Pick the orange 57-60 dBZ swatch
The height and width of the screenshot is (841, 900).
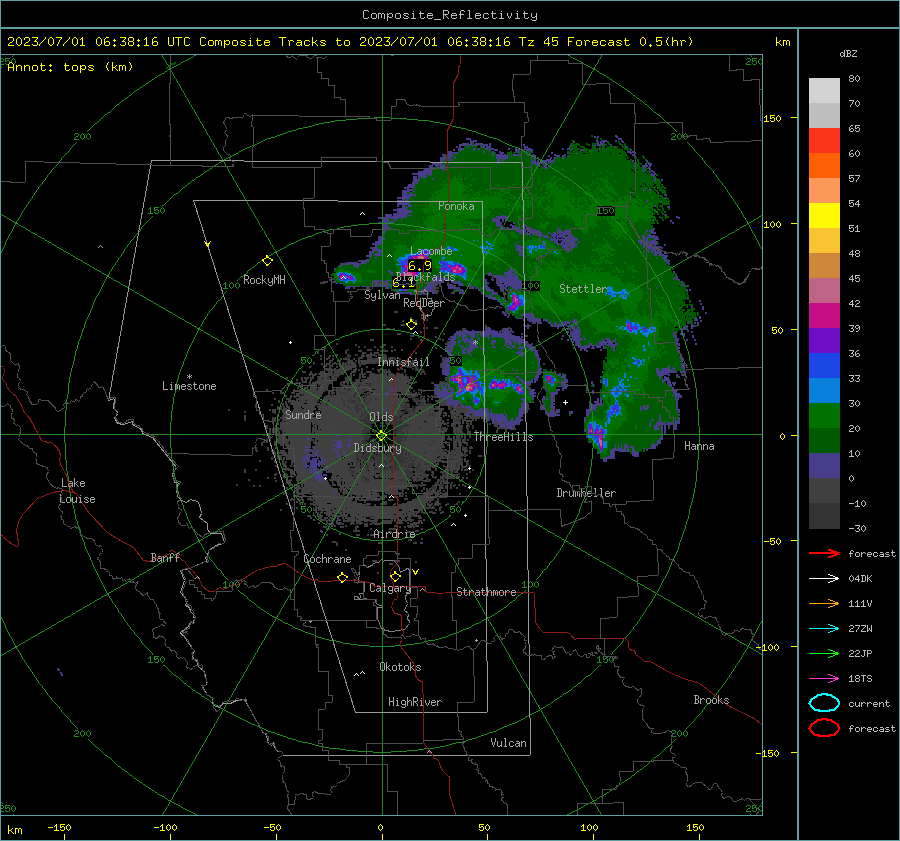[x=824, y=166]
